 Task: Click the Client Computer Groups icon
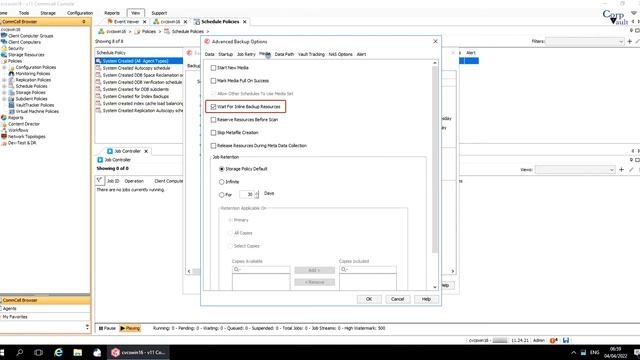[x=4, y=36]
